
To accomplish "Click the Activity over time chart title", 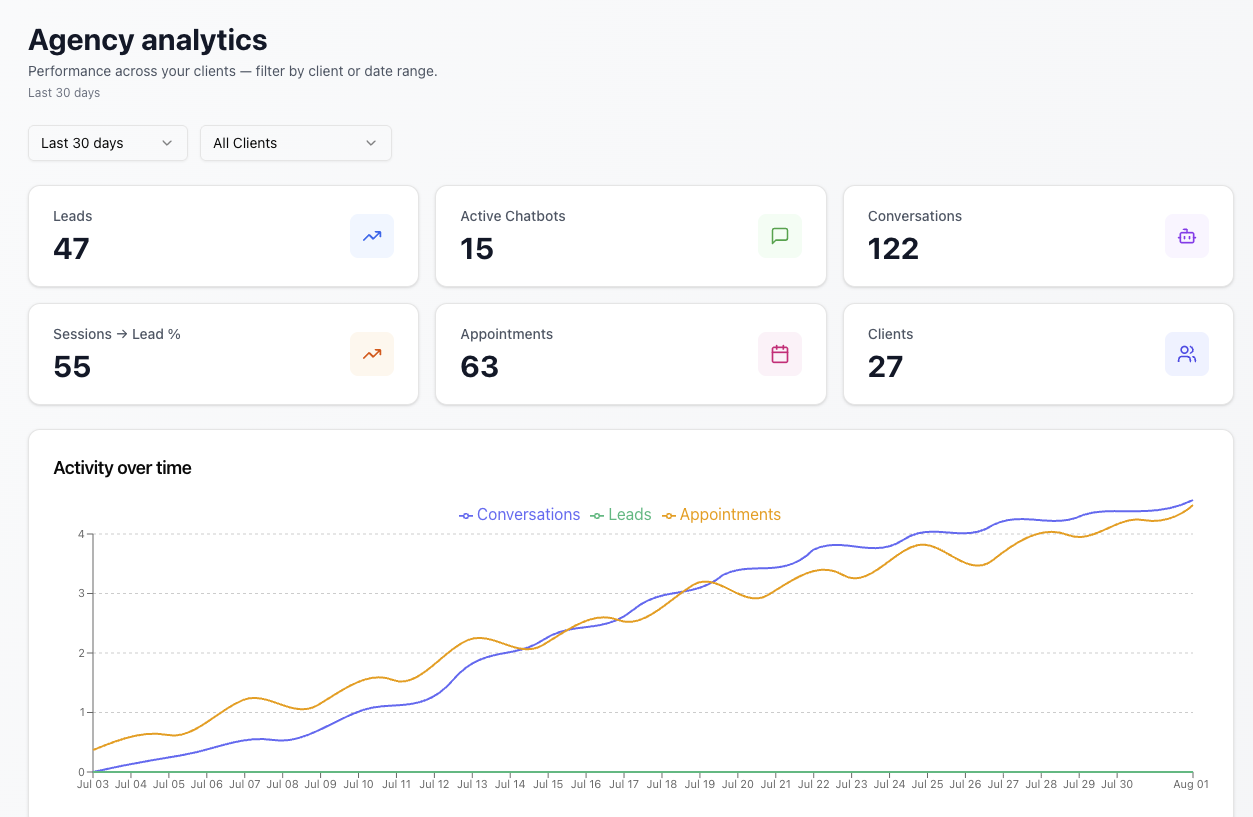I will coord(122,468).
